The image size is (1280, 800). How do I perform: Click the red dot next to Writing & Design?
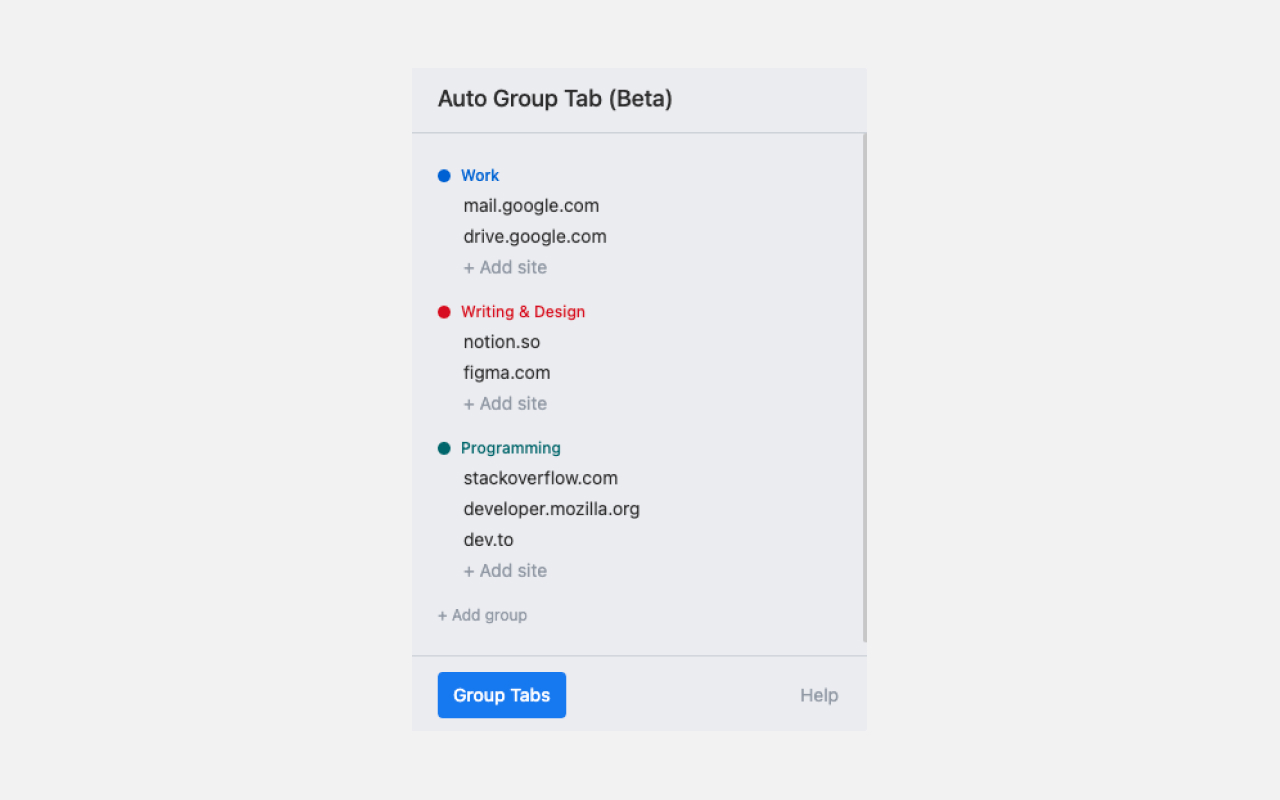[x=444, y=311]
